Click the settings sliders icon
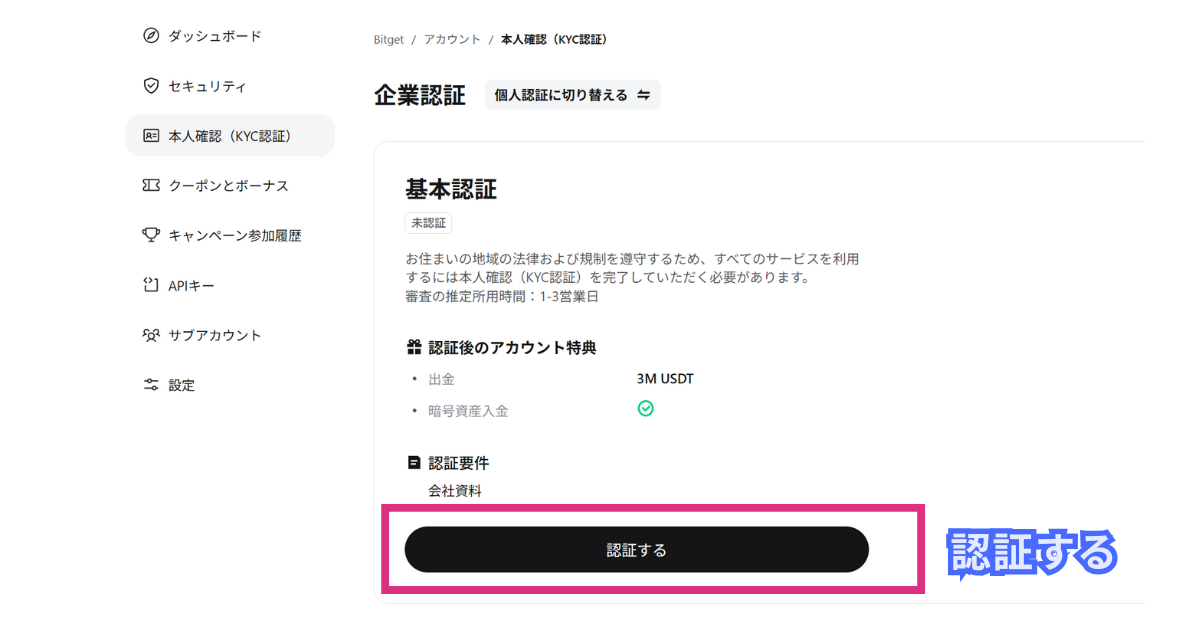1200x630 pixels. click(x=151, y=385)
